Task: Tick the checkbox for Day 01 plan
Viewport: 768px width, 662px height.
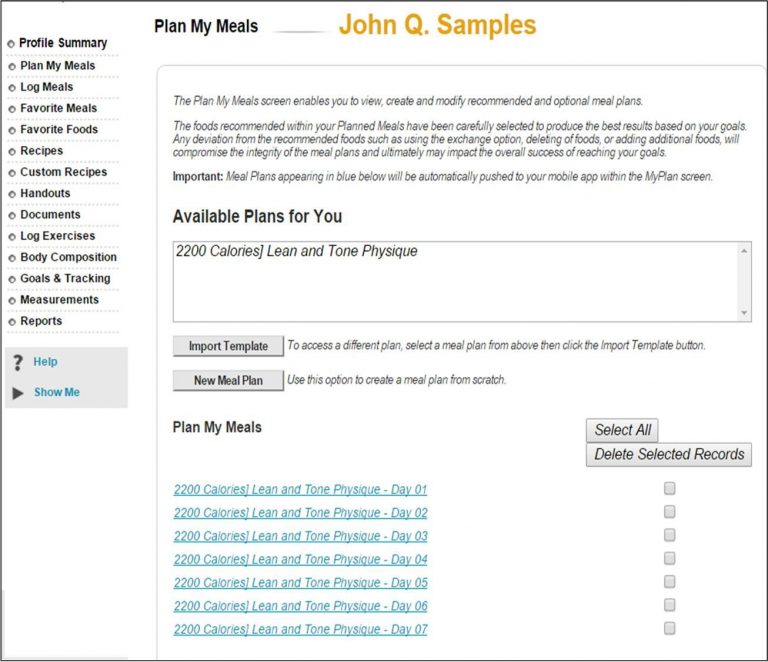Action: point(669,489)
